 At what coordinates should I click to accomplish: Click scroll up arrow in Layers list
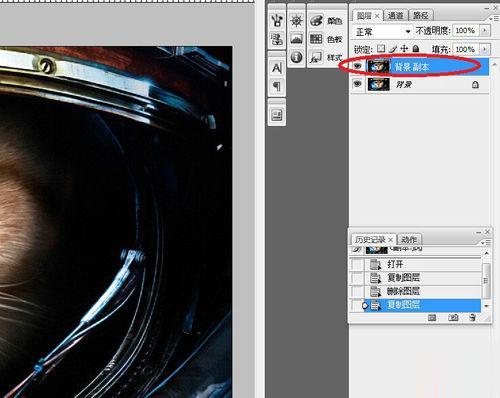[494, 64]
